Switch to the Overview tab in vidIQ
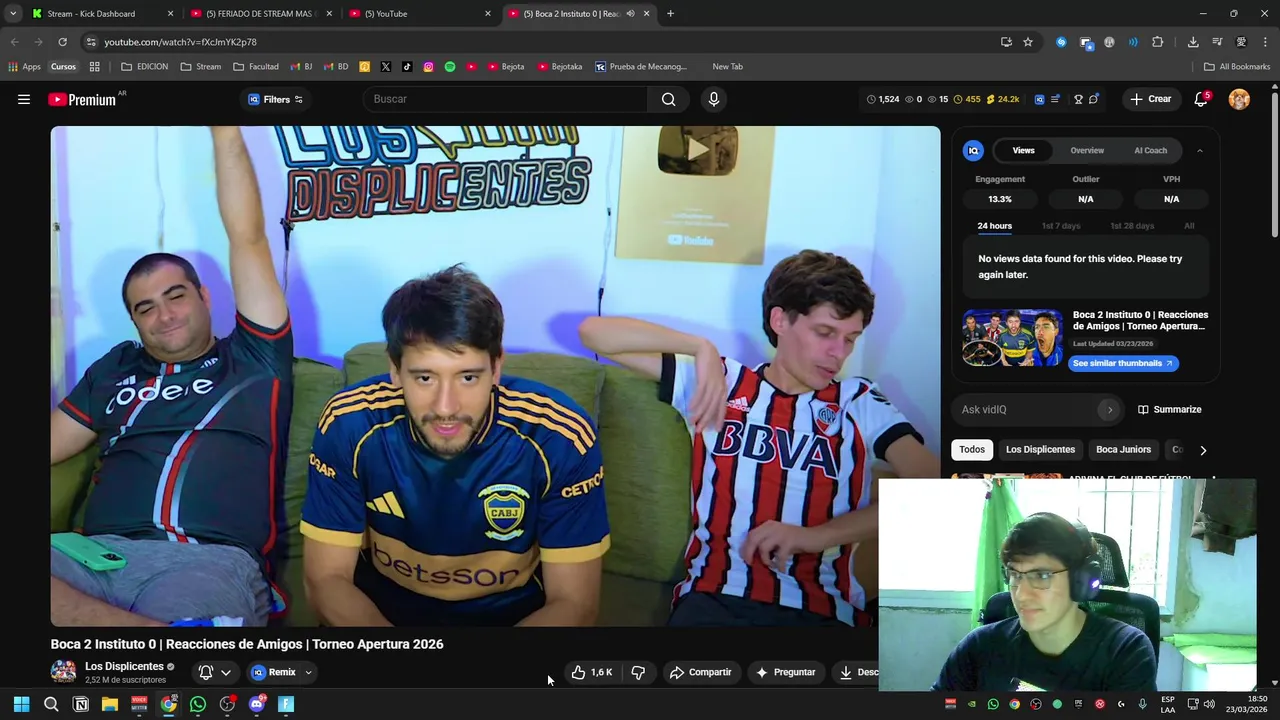Image resolution: width=1280 pixels, height=720 pixels. pos(1087,150)
